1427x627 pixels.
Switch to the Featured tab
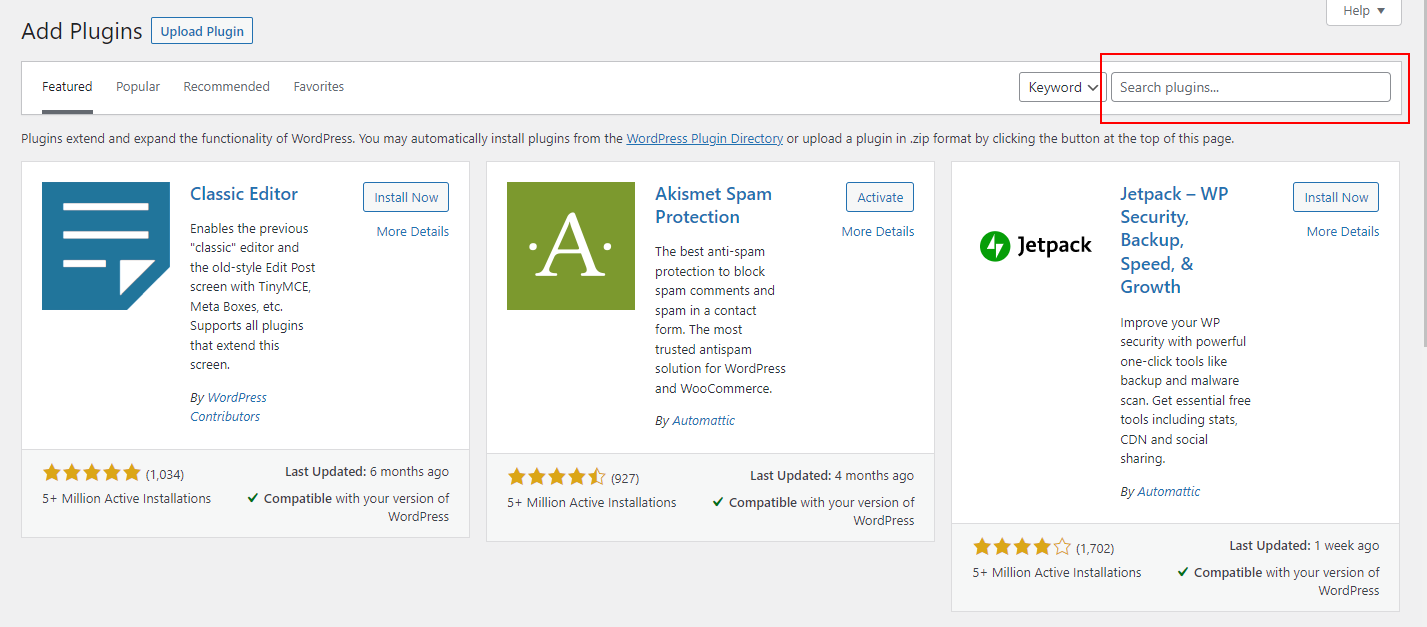pos(67,87)
